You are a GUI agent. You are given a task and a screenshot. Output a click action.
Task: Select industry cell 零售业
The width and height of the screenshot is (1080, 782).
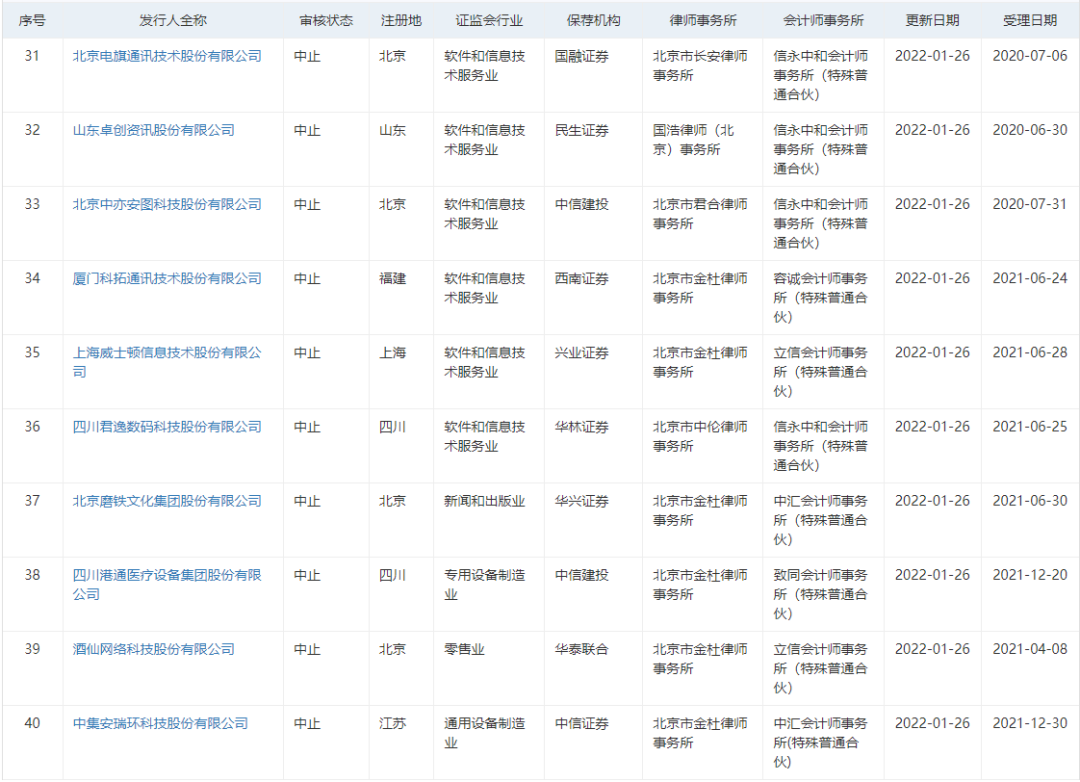464,649
